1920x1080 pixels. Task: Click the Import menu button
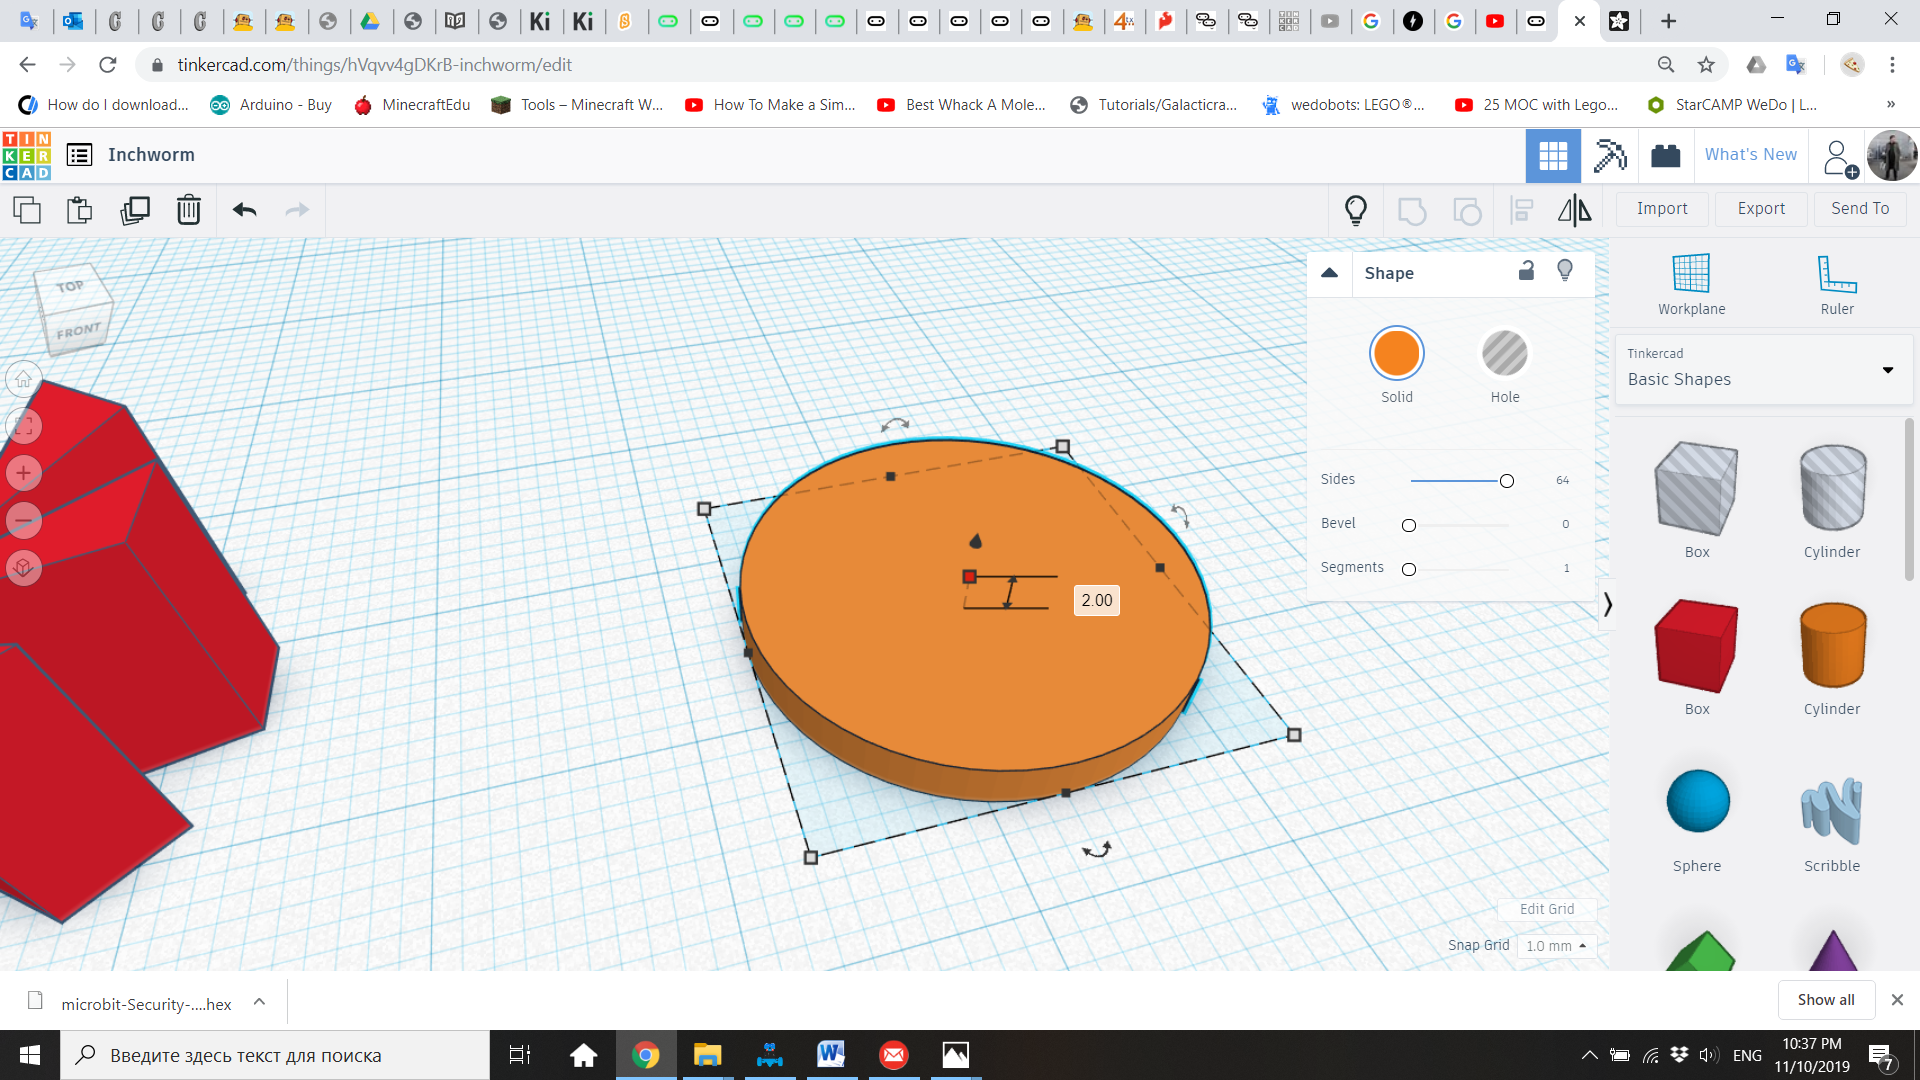(1662, 208)
